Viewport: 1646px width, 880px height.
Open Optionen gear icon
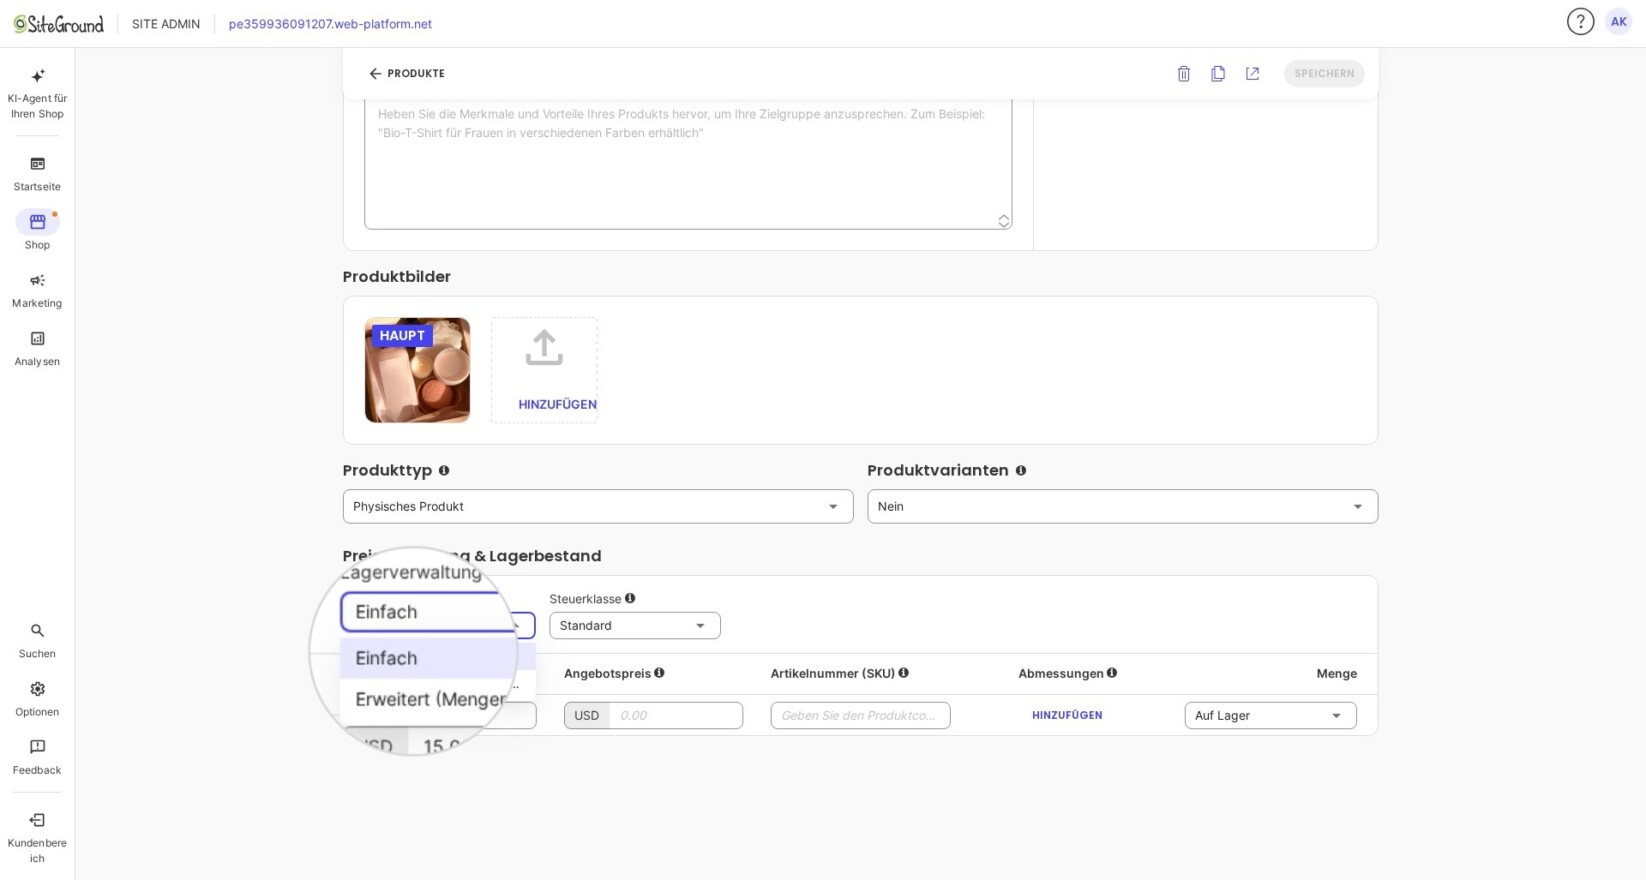[x=37, y=689]
